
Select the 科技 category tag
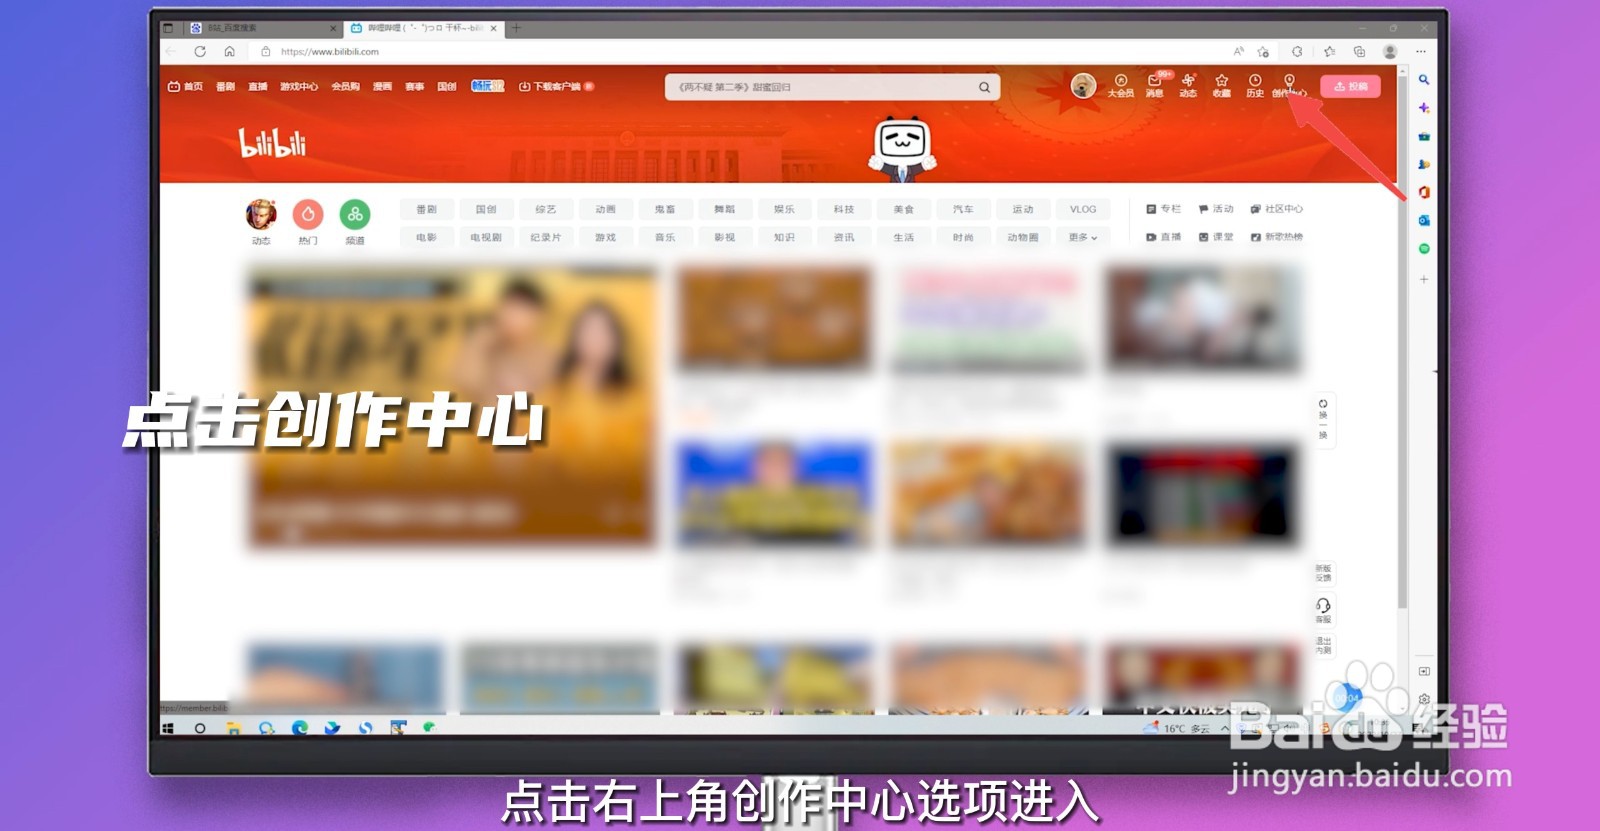click(844, 209)
